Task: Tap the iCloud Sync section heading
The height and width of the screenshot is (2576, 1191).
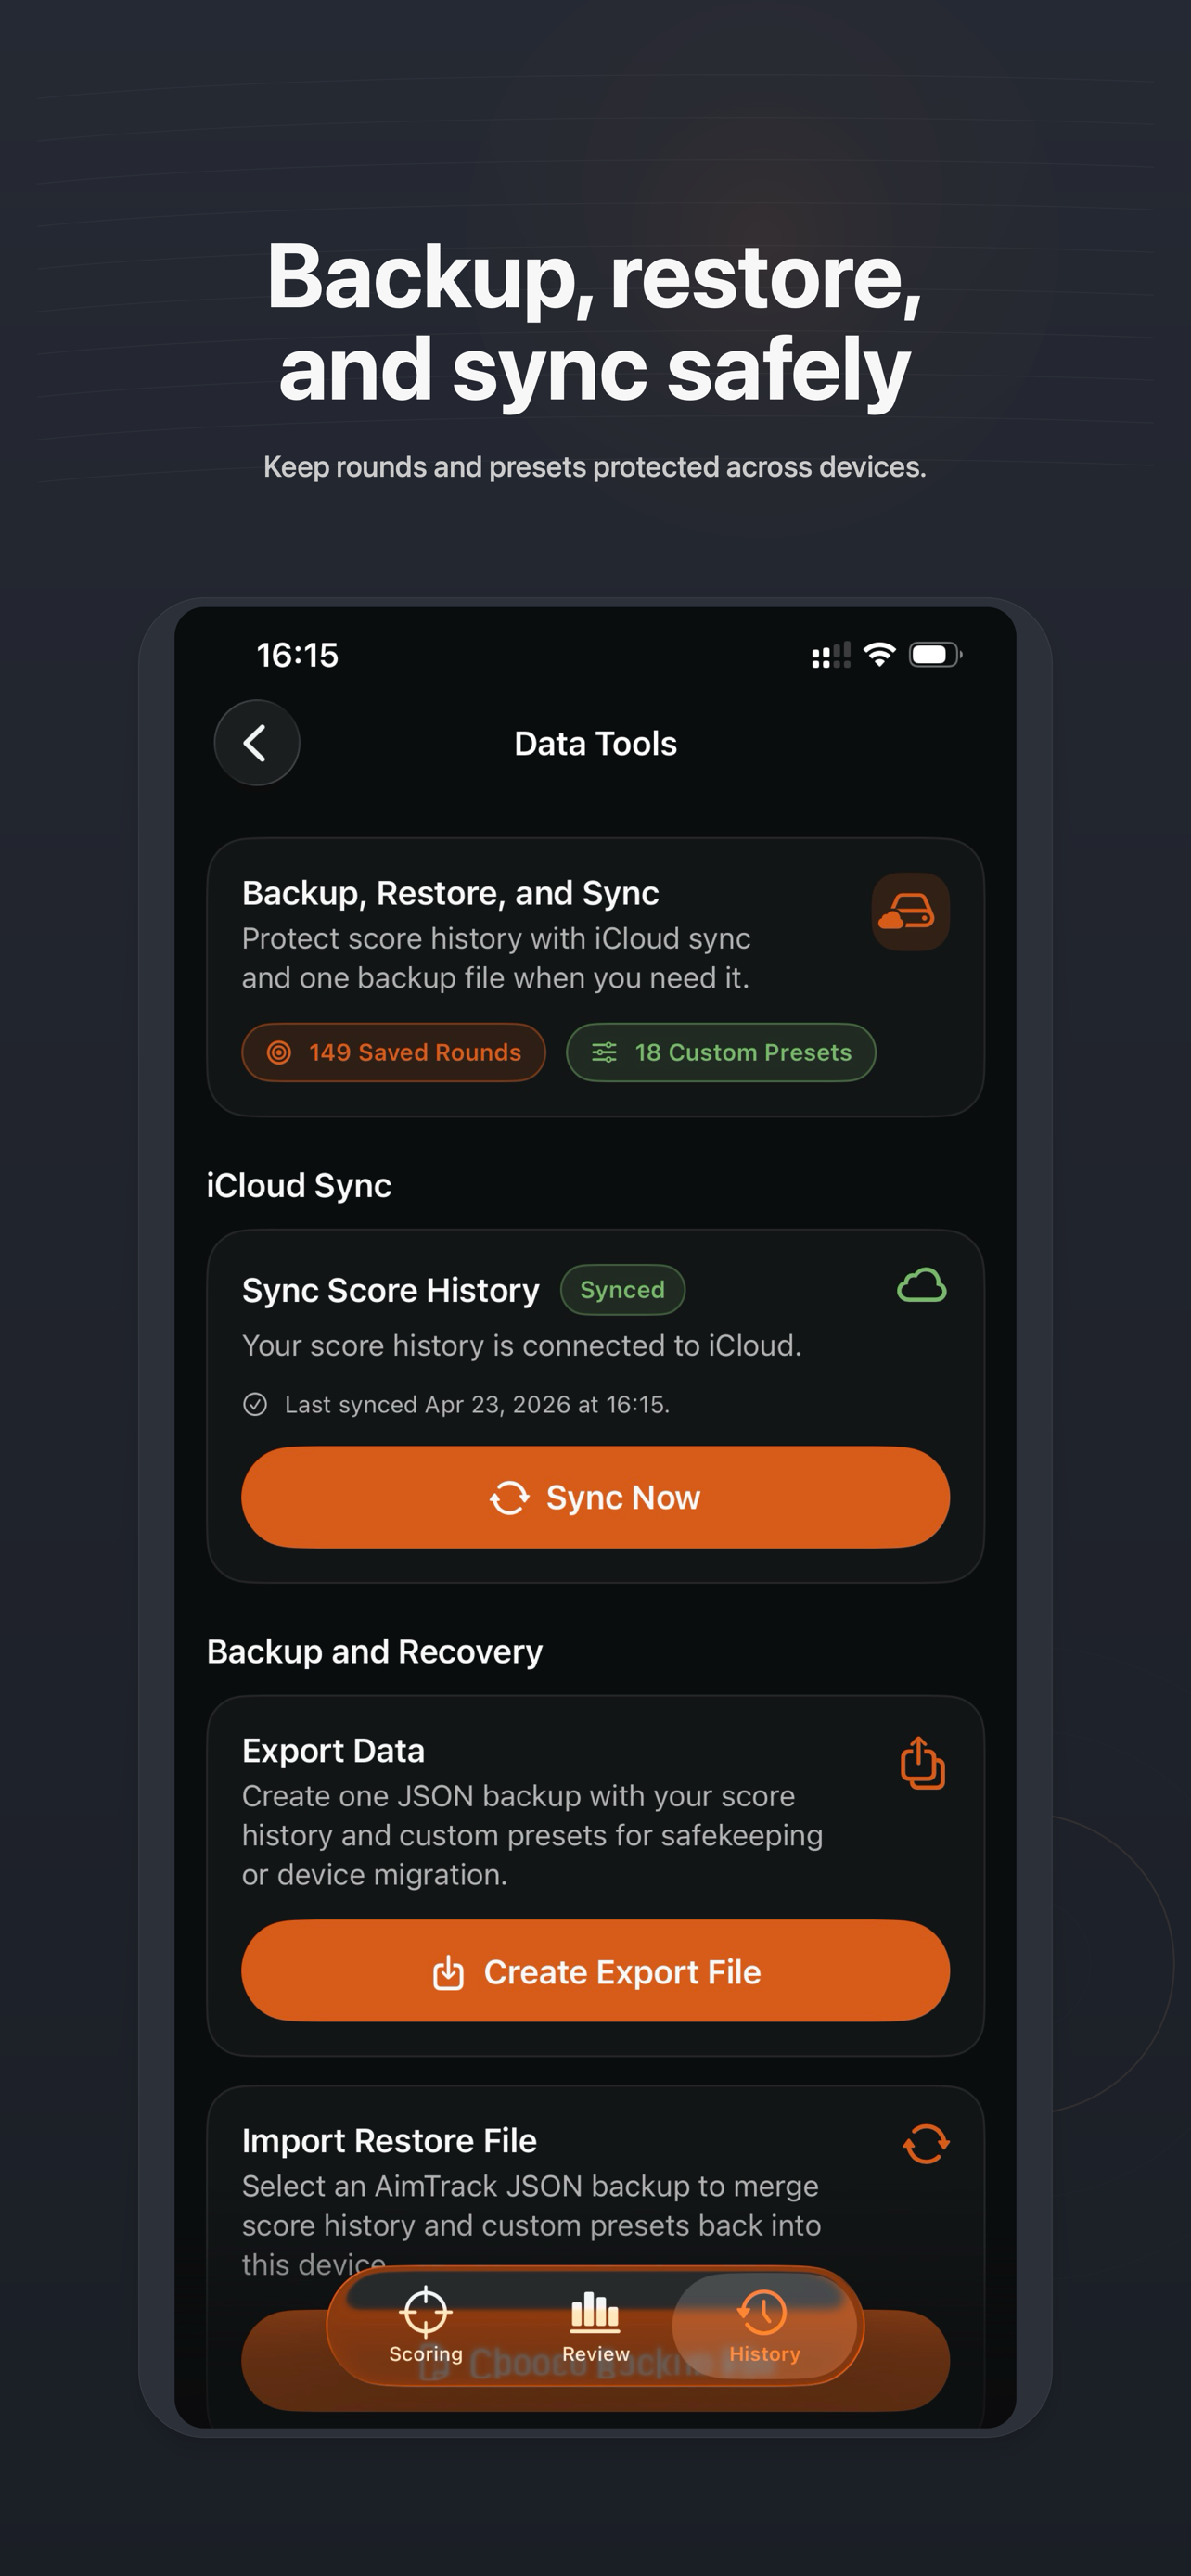Action: (x=299, y=1186)
